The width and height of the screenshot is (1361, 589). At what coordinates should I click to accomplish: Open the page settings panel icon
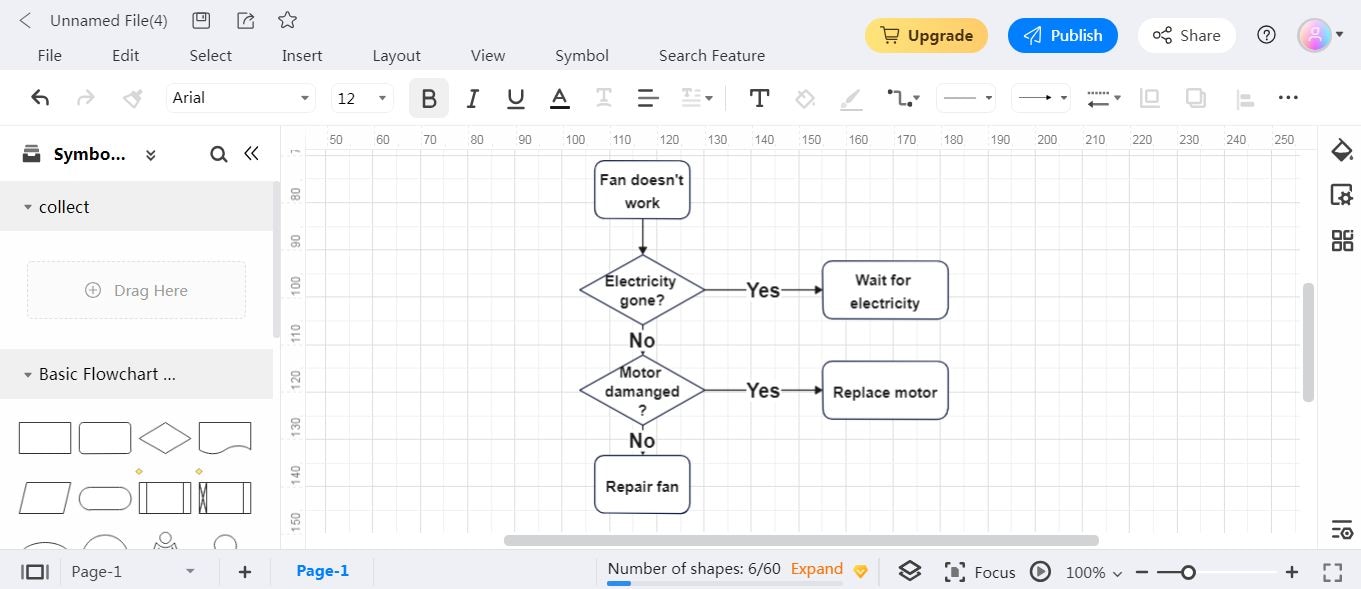tap(1342, 195)
